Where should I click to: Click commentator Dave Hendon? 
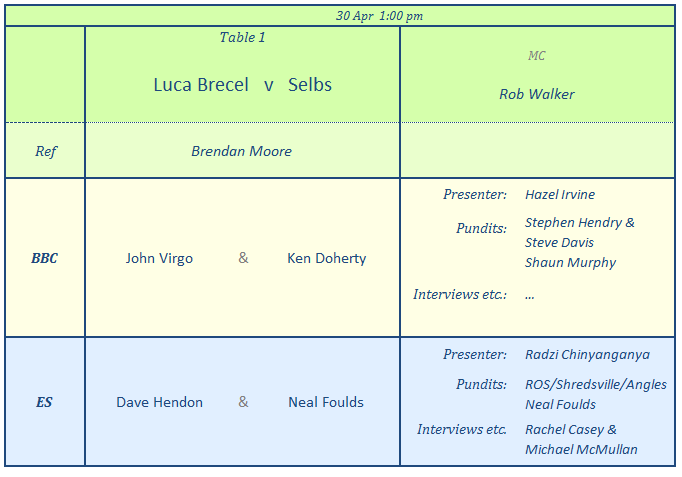159,402
